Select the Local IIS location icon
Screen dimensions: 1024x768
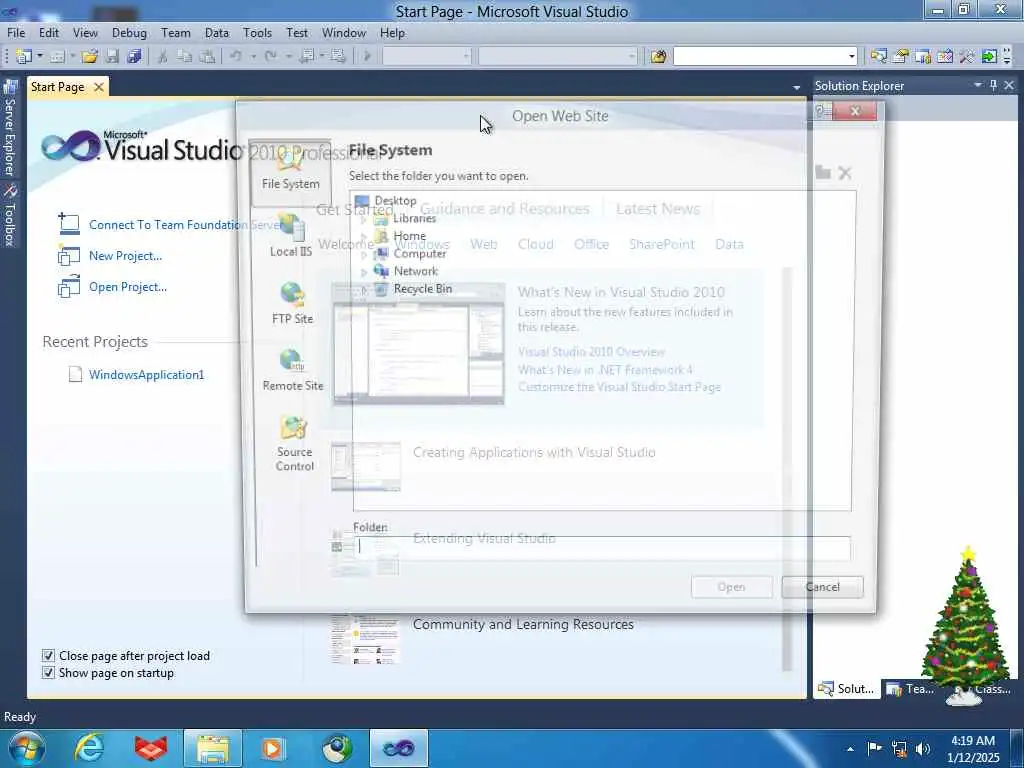tap(291, 236)
